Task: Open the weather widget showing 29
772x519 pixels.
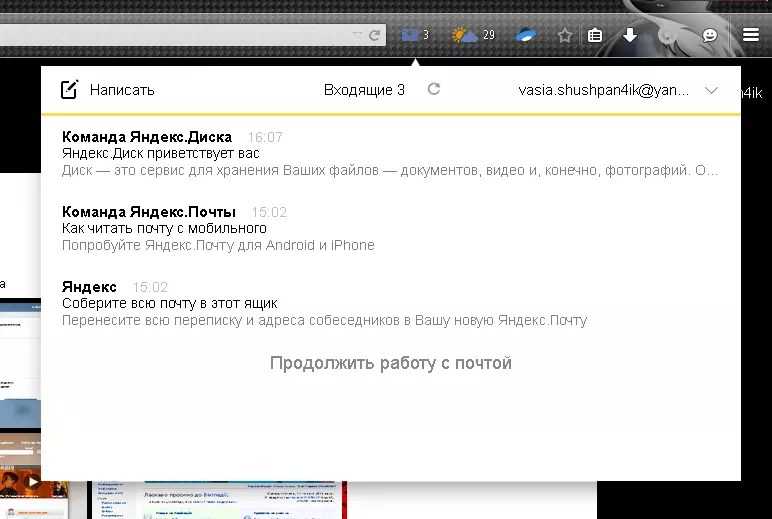Action: coord(473,35)
